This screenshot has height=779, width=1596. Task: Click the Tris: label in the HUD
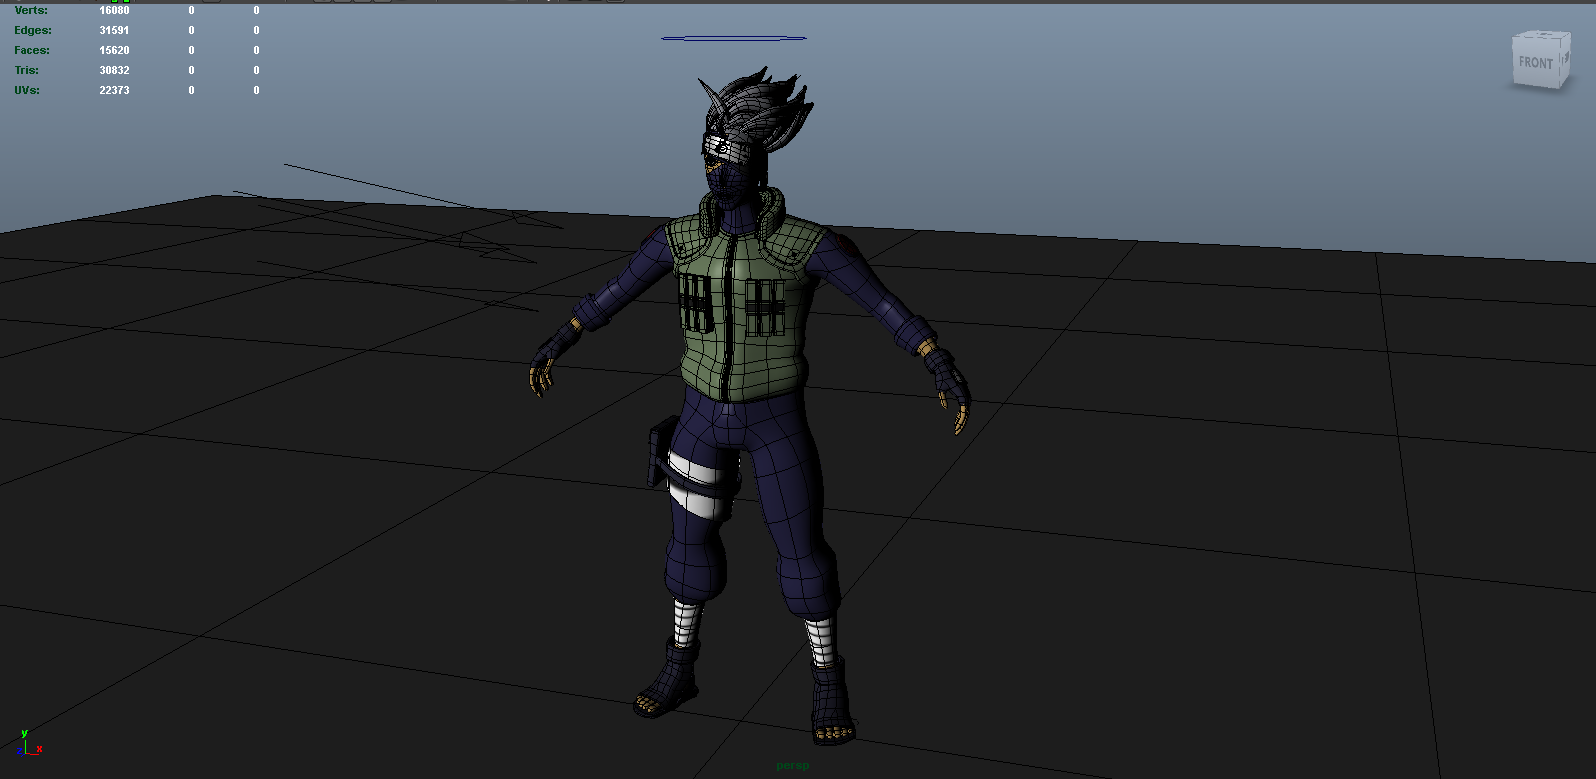[27, 70]
